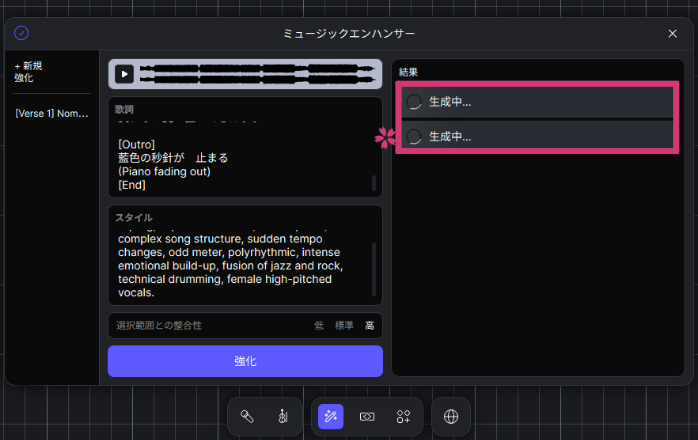Start a new enhancement with + 新規強化

[x=29, y=71]
